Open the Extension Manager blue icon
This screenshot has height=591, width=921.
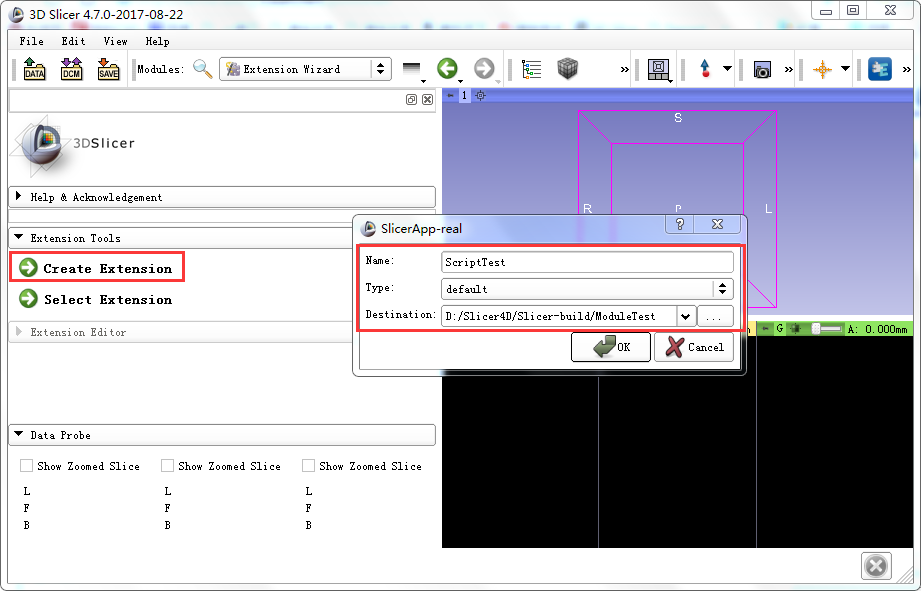[879, 69]
